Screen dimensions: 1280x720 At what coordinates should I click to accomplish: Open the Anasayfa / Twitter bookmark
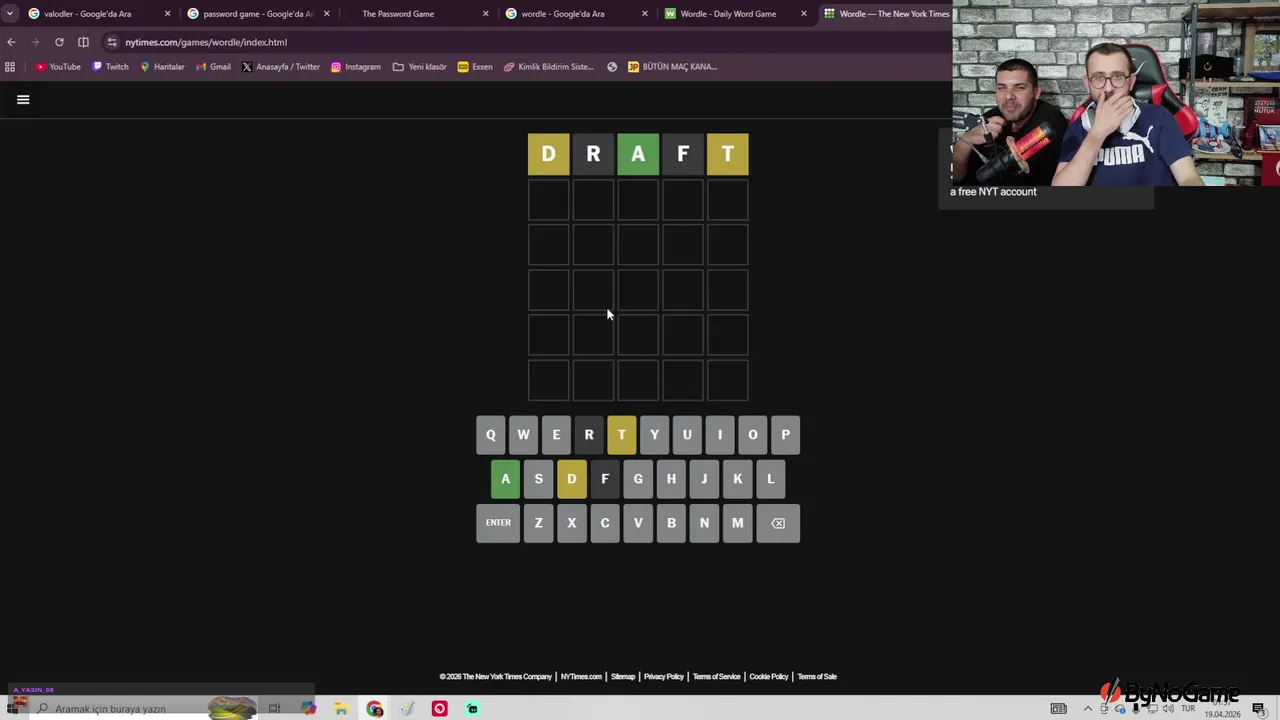[x=281, y=67]
